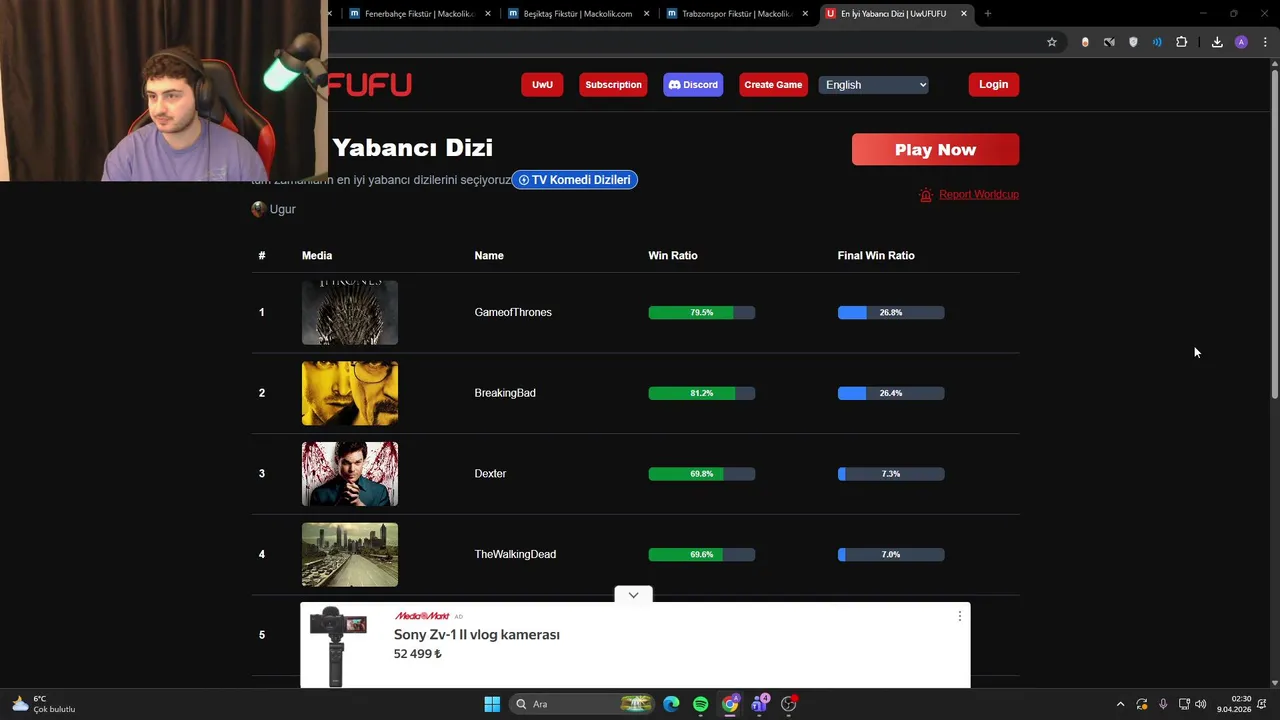Image resolution: width=1280 pixels, height=720 pixels.
Task: Click the Name column header
Action: [x=489, y=256]
